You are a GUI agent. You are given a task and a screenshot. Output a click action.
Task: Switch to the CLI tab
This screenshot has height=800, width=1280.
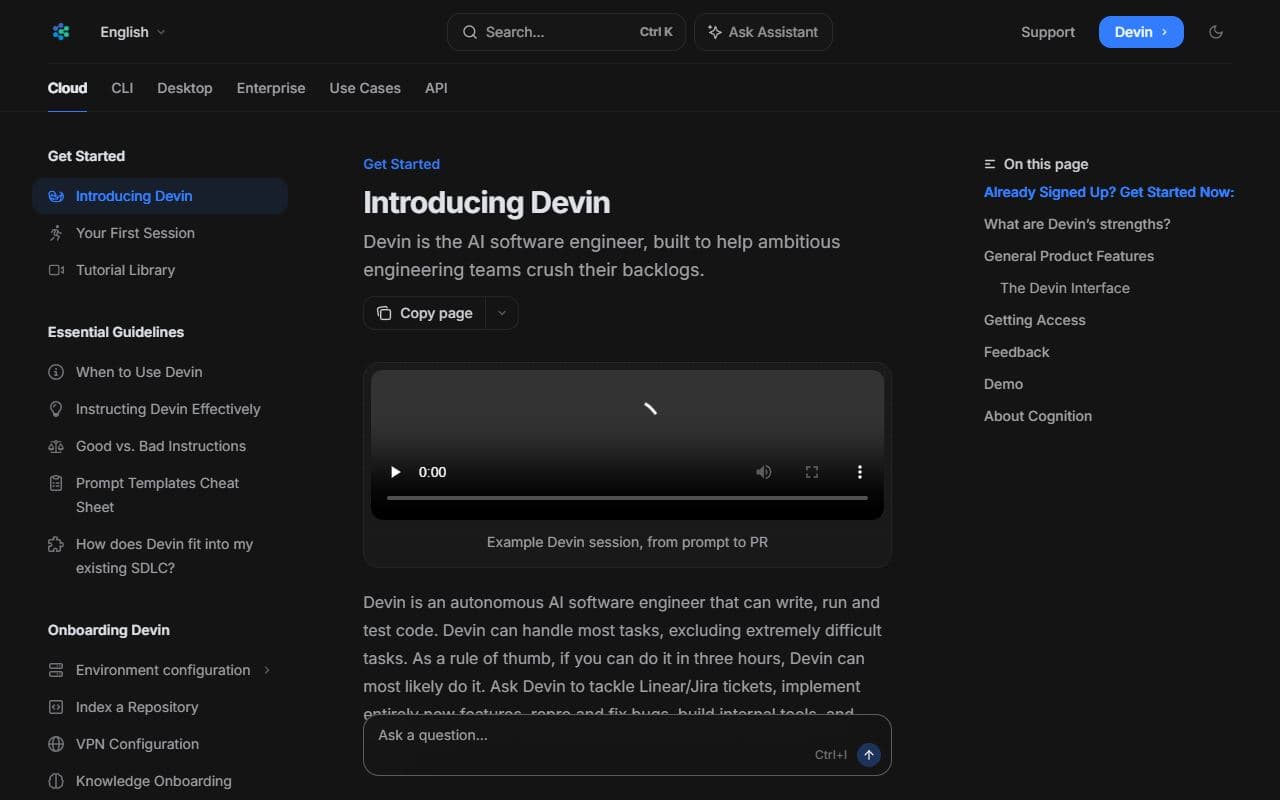click(122, 88)
